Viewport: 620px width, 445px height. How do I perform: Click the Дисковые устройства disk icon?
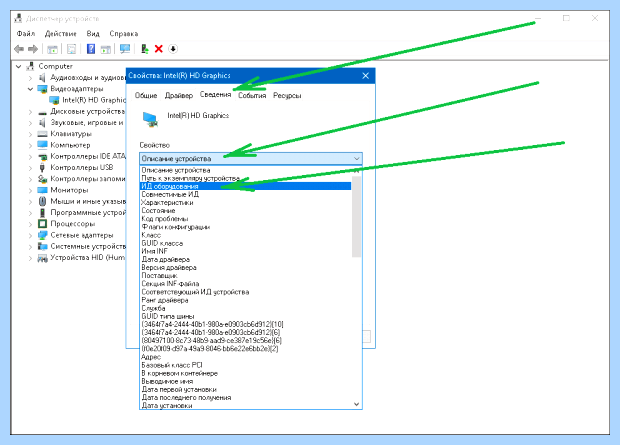(x=42, y=112)
